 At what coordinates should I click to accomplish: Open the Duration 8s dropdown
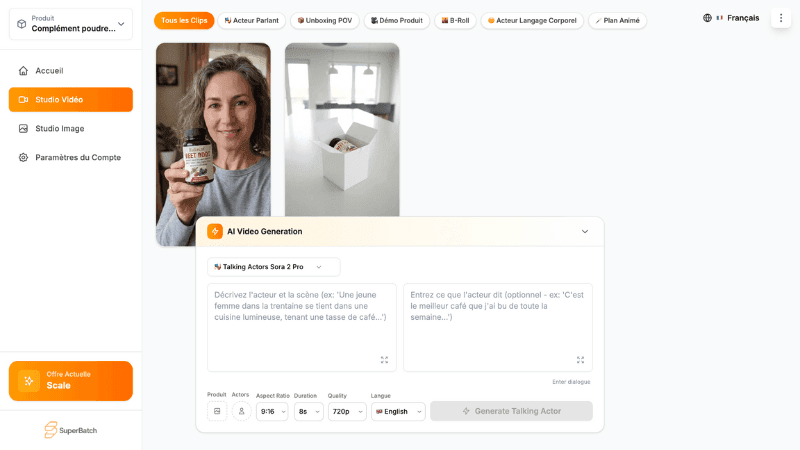[309, 411]
